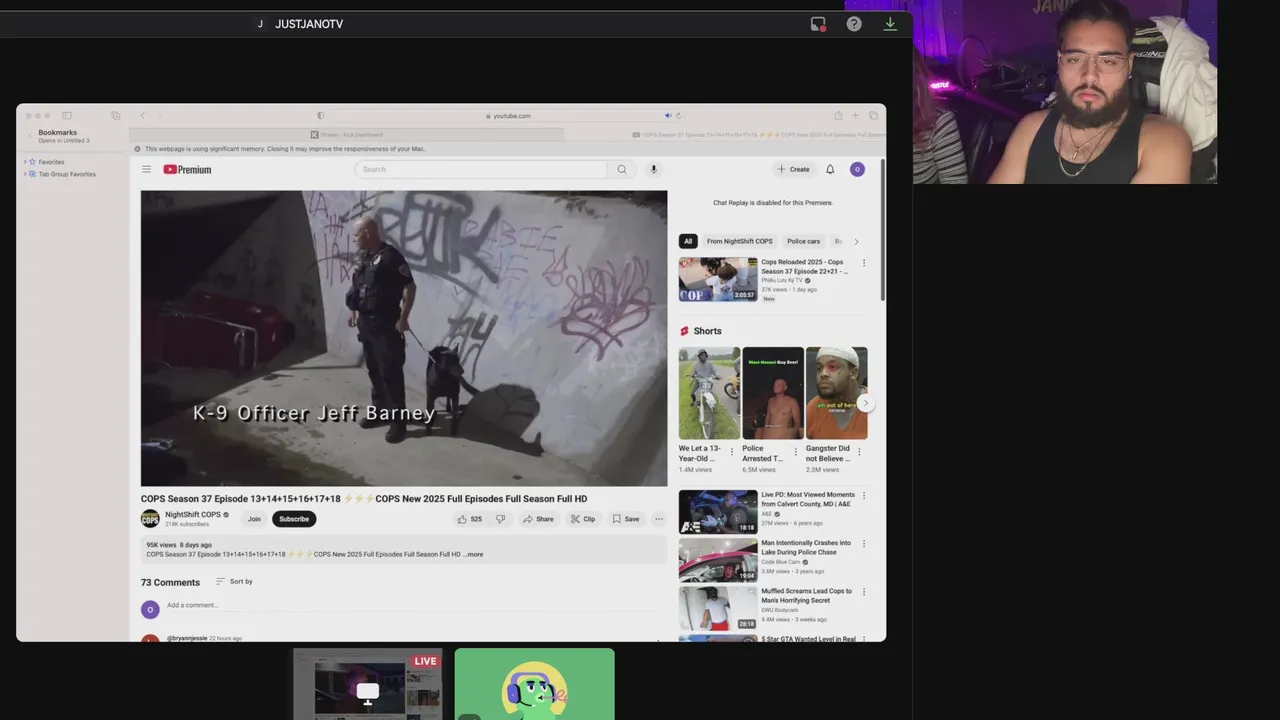
Task: Open Man Intentionally Crashes into Lake thumbnail
Action: click(718, 560)
